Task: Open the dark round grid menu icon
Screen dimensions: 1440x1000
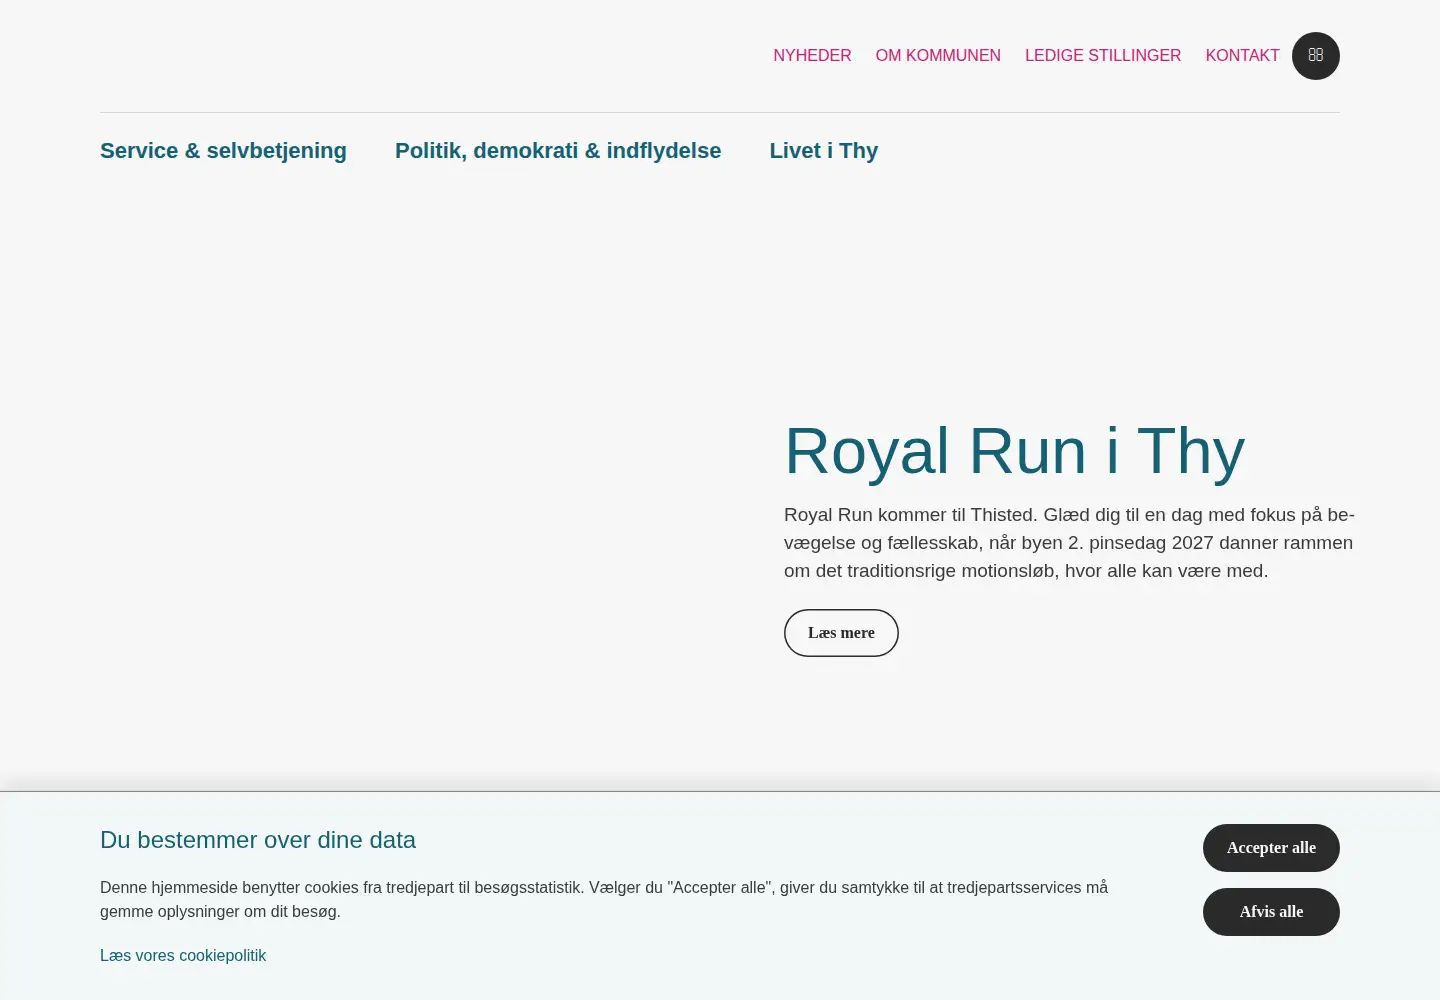Action: pos(1316,56)
